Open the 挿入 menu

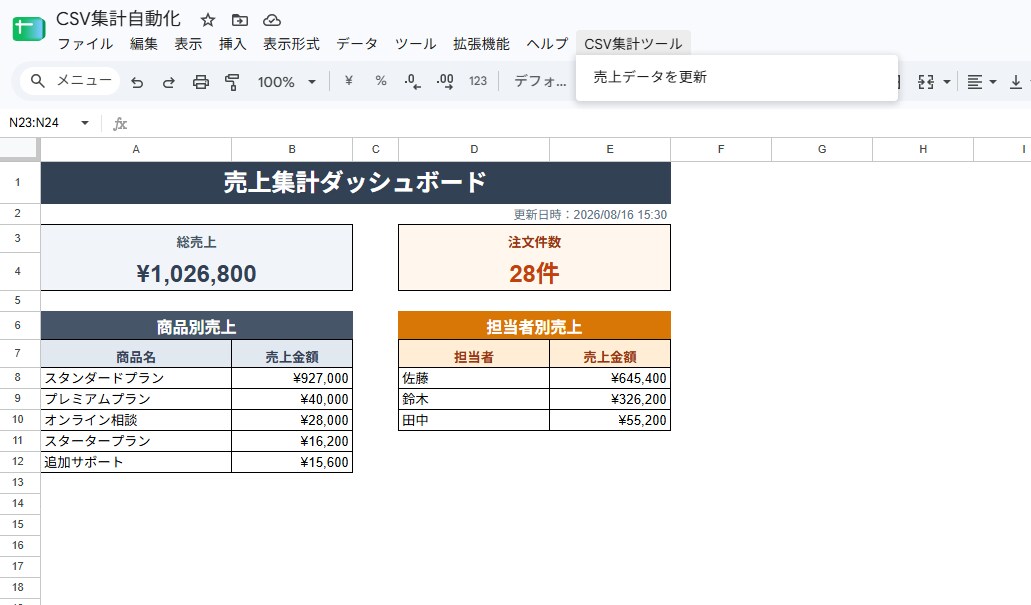tap(232, 44)
